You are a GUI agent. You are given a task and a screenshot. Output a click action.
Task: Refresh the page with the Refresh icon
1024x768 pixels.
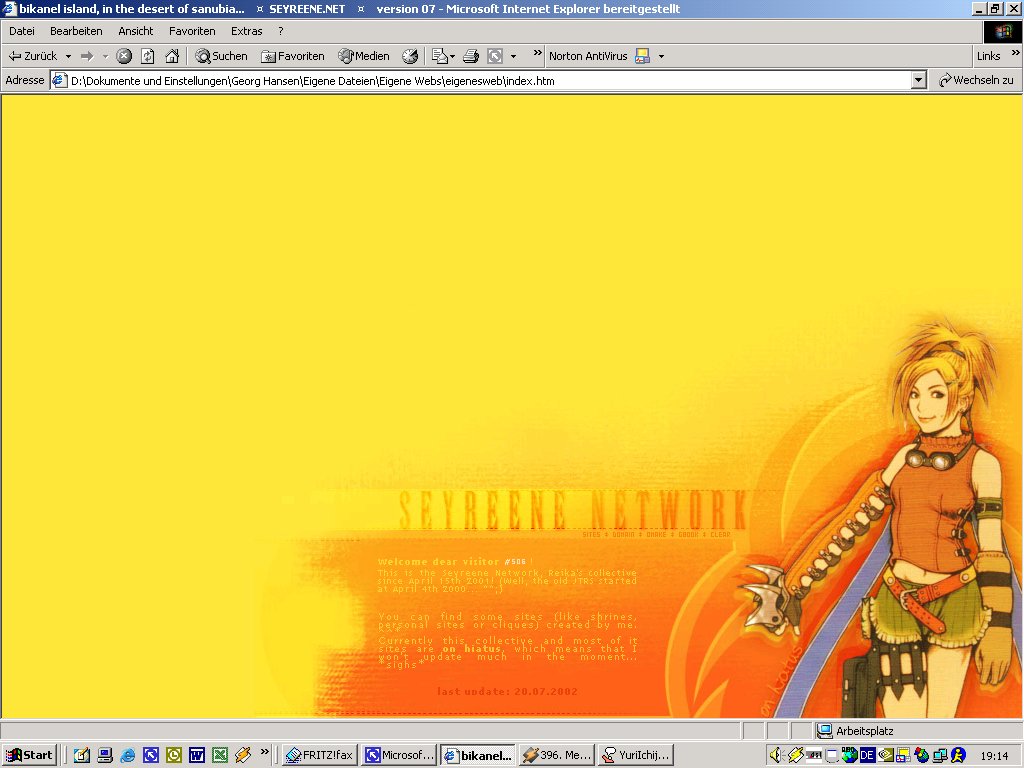pos(148,56)
